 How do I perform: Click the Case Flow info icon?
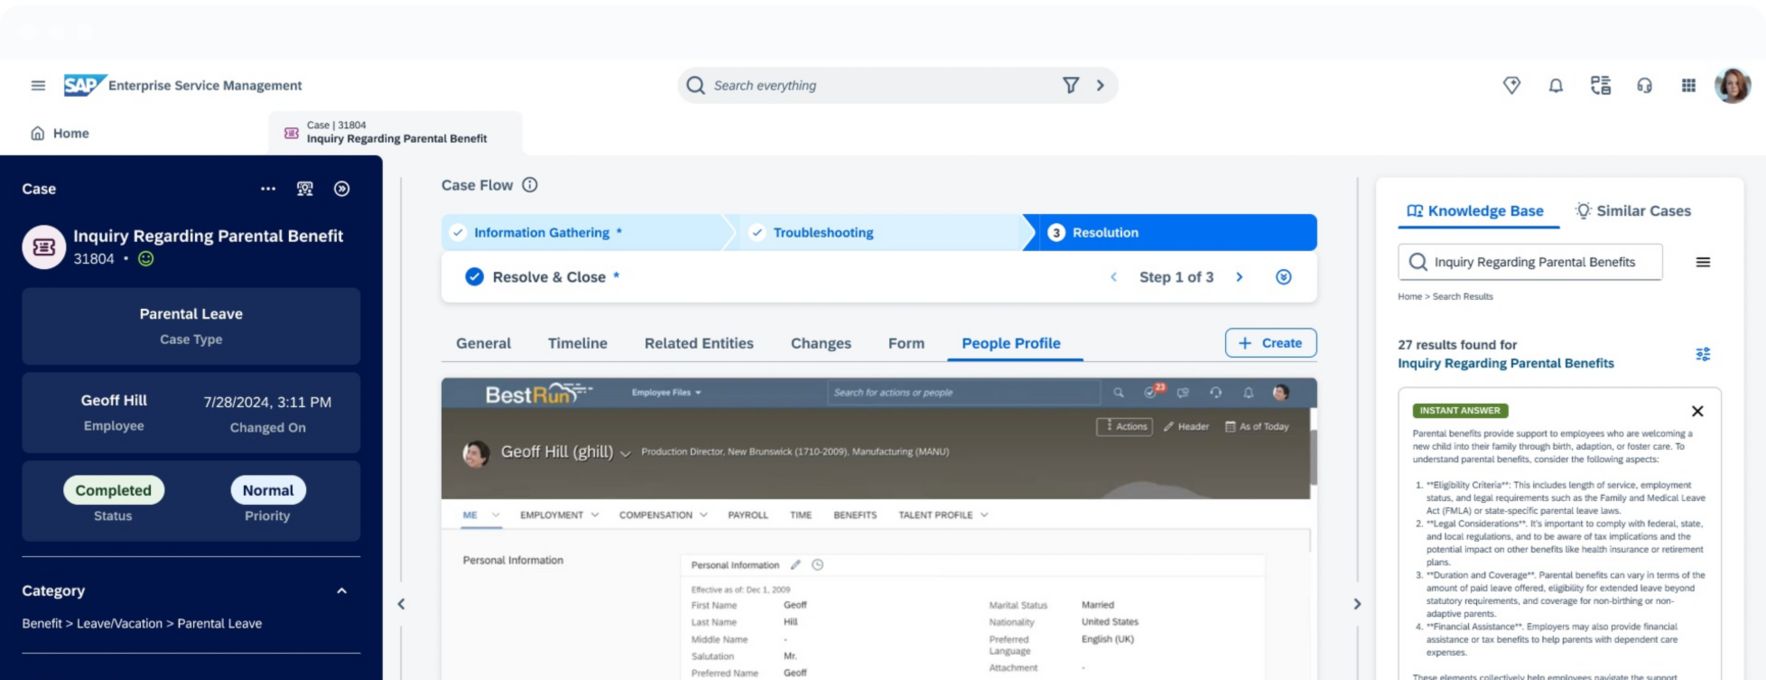pos(530,185)
